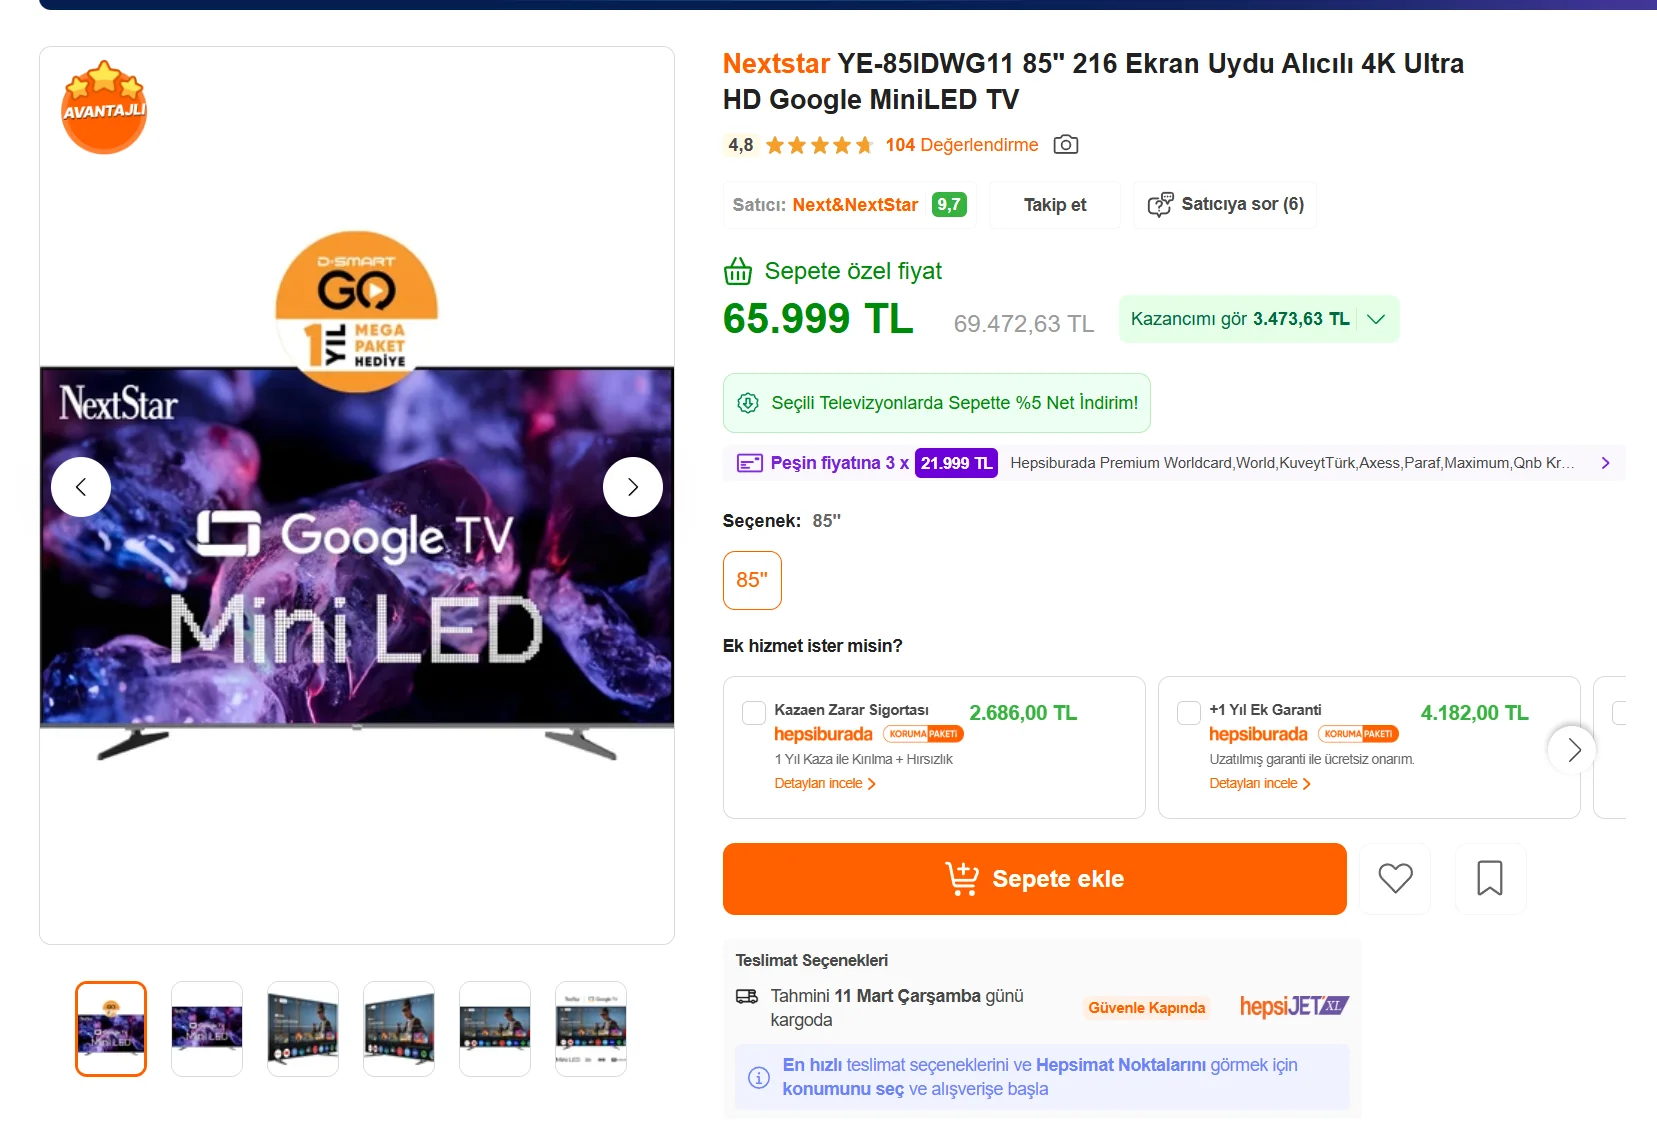Open the Next&NextStar seller link
Screen dimensions: 1657x1135
click(855, 205)
